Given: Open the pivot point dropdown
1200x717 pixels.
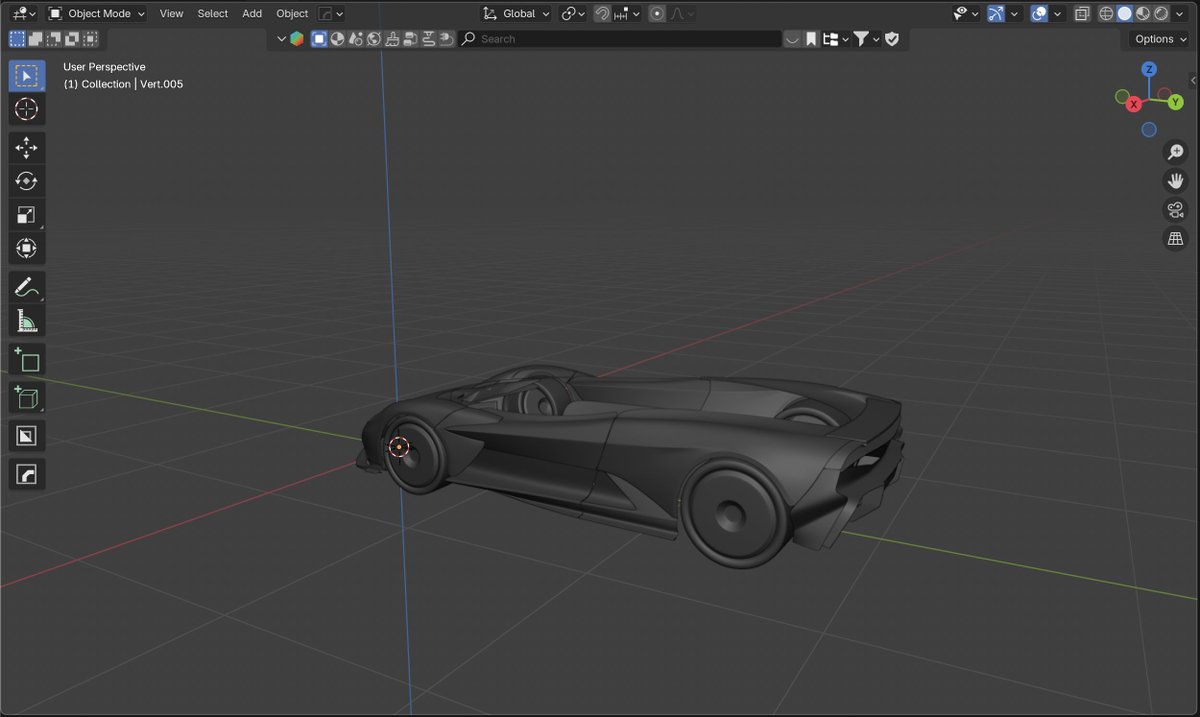Looking at the screenshot, I should pos(573,14).
